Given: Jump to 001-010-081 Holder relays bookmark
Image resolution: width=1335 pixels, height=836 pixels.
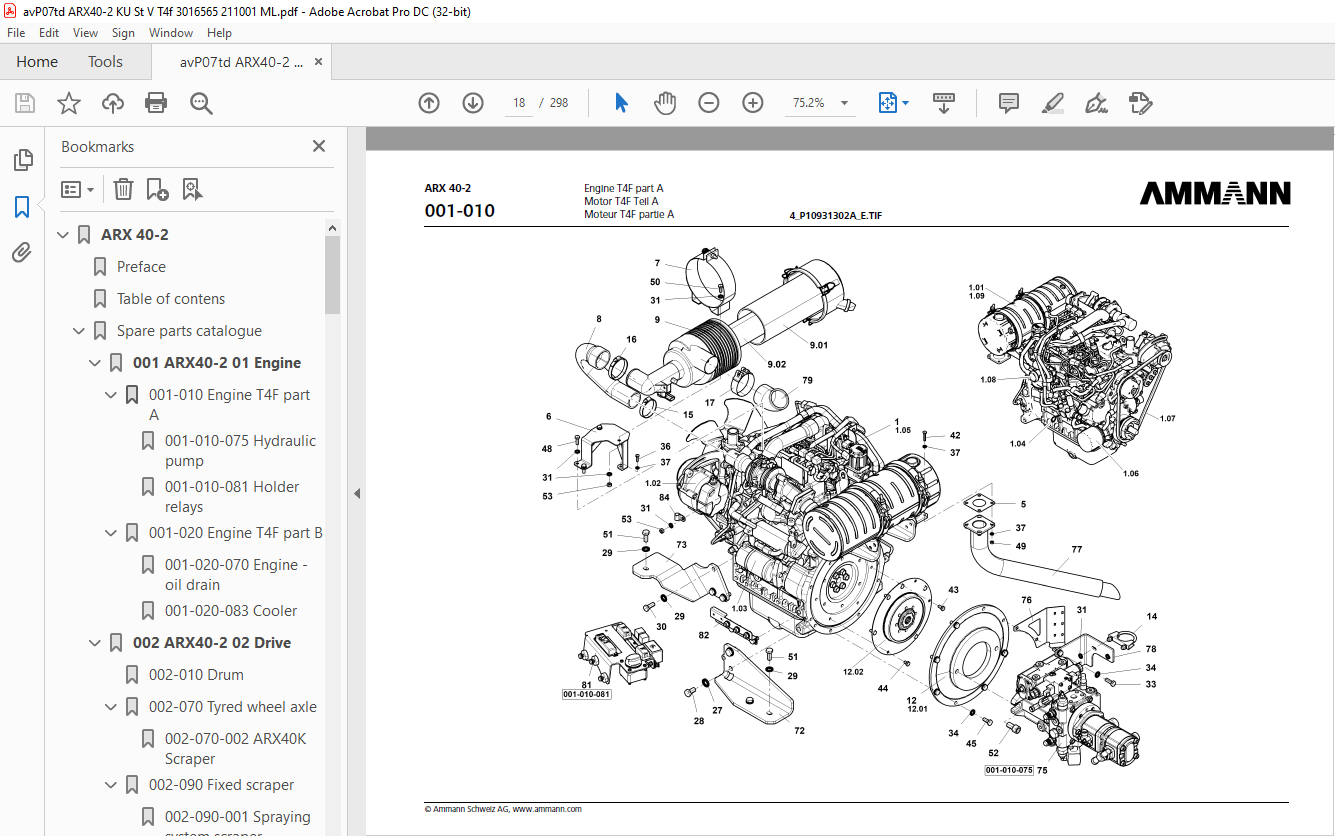Looking at the screenshot, I should tap(232, 497).
